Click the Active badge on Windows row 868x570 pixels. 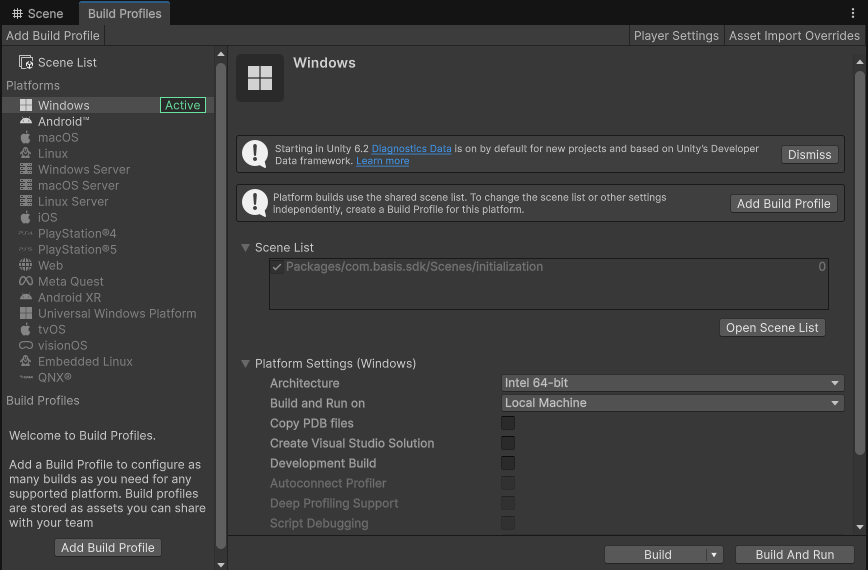tap(183, 105)
